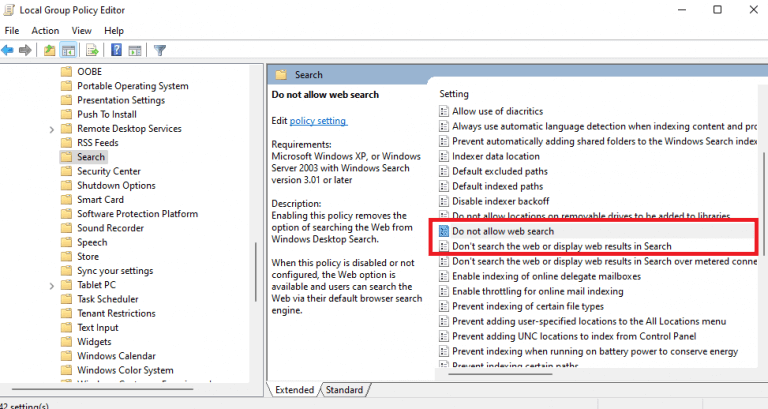Click the folder icon beside Security Center

click(x=66, y=171)
